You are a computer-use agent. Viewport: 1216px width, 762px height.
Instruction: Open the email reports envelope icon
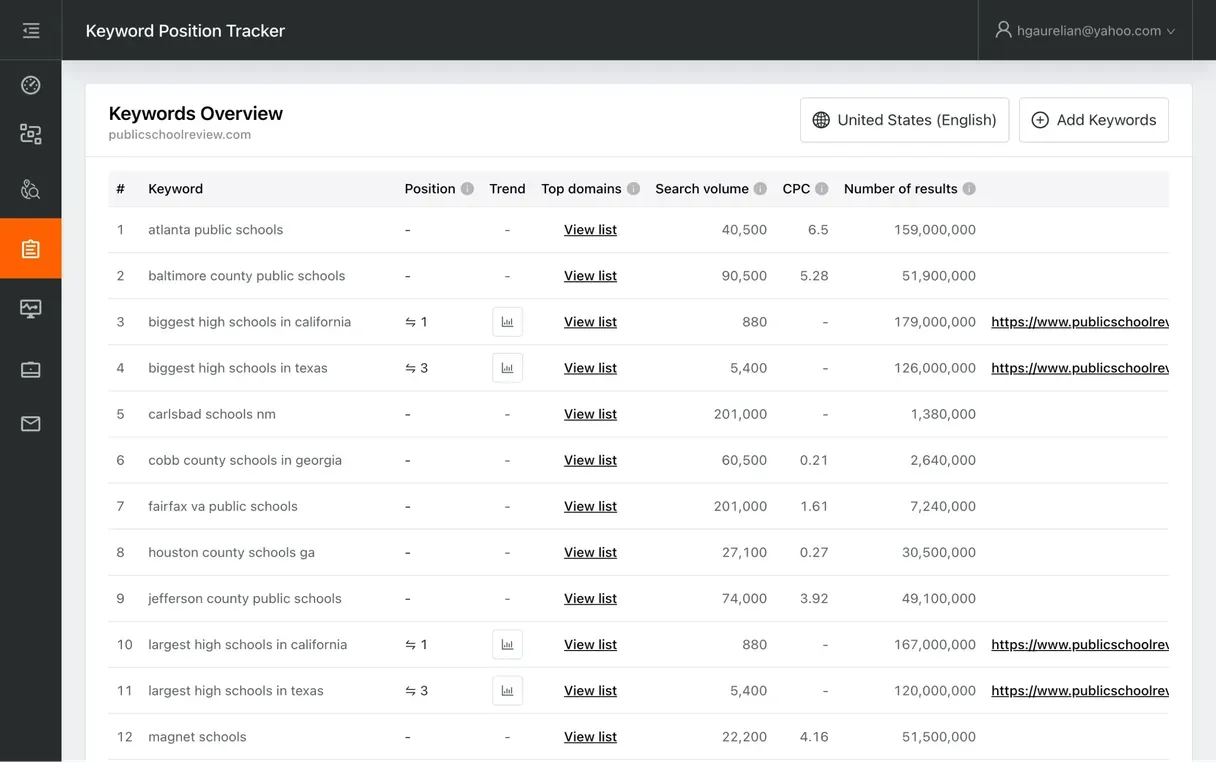click(x=30, y=423)
